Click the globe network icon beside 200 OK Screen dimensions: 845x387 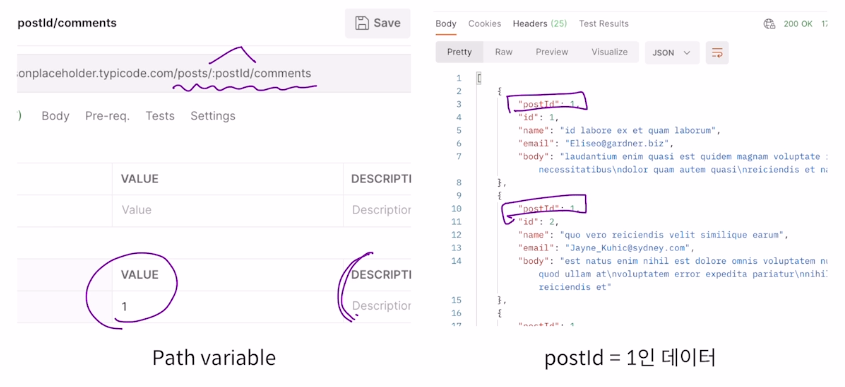point(769,24)
